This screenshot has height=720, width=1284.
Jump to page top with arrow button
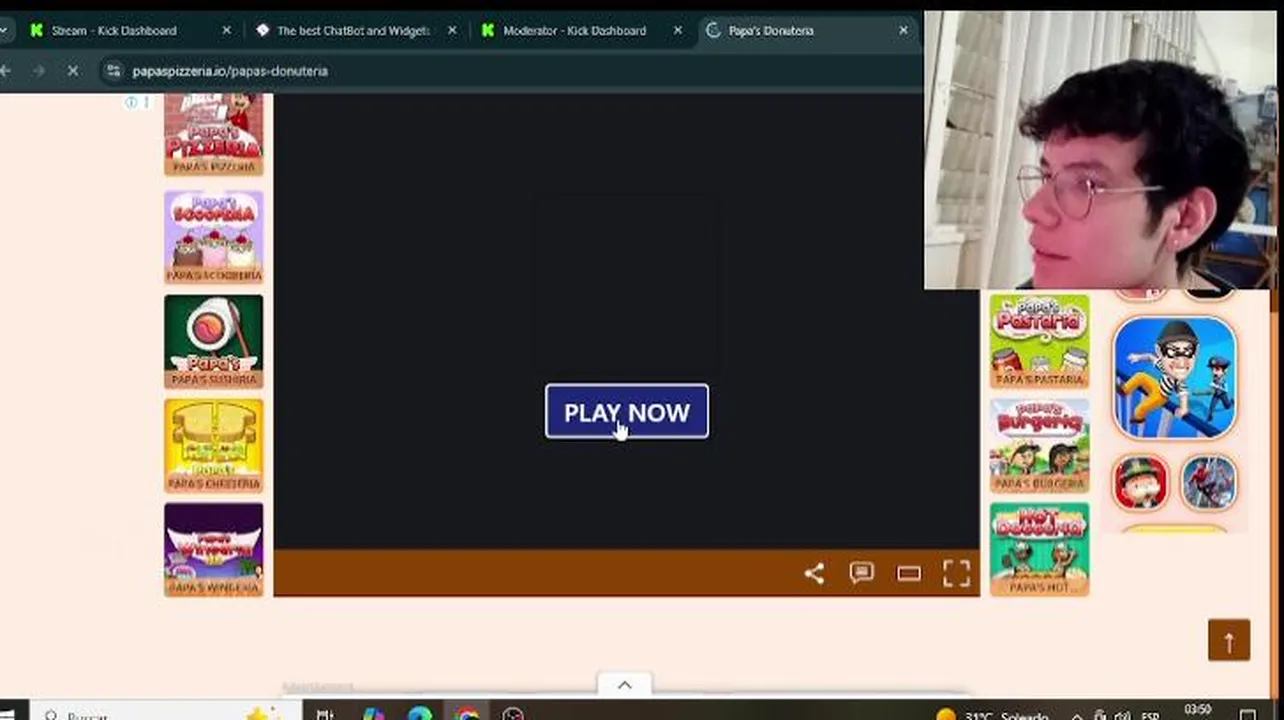1229,640
